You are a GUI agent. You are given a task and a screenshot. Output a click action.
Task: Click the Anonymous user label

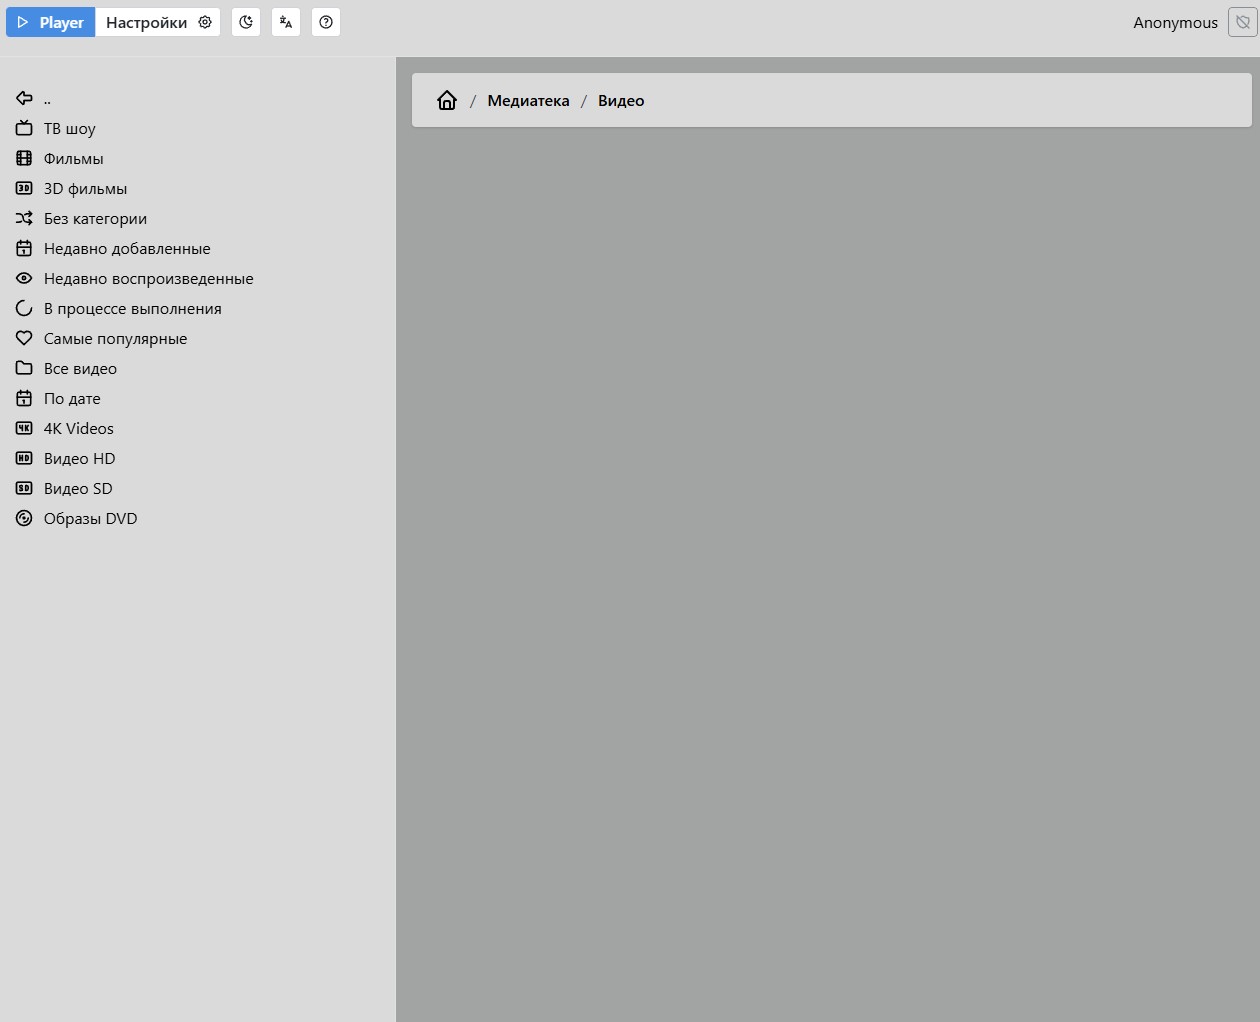1175,22
